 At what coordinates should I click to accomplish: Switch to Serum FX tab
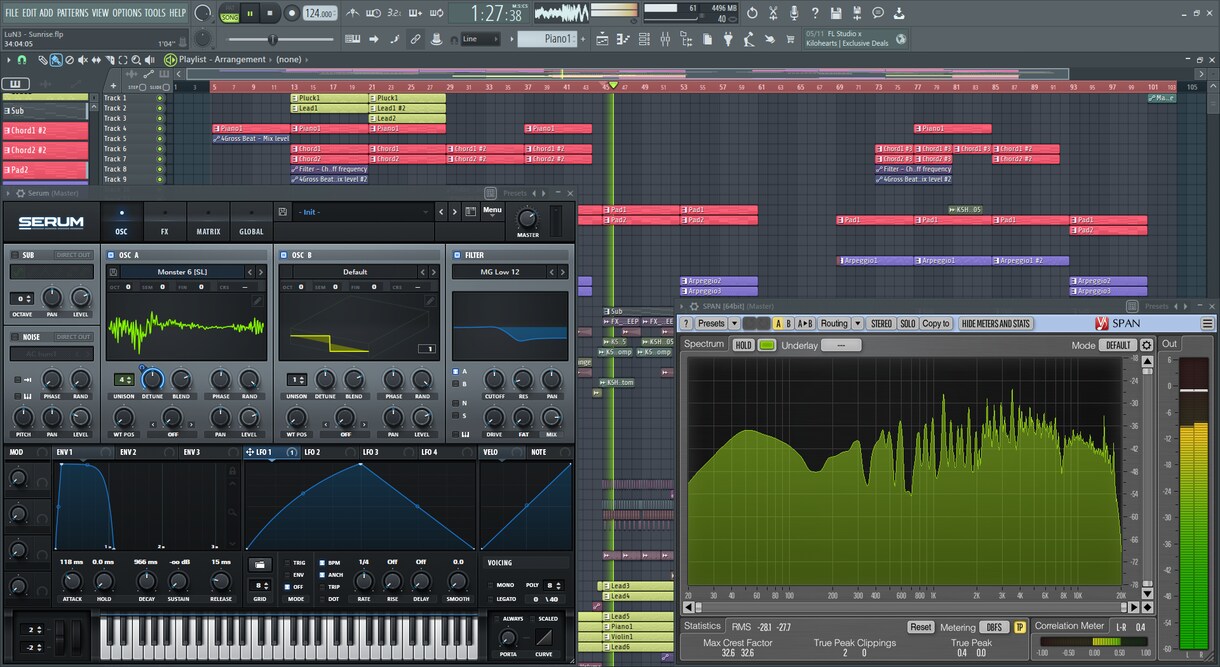pos(165,220)
